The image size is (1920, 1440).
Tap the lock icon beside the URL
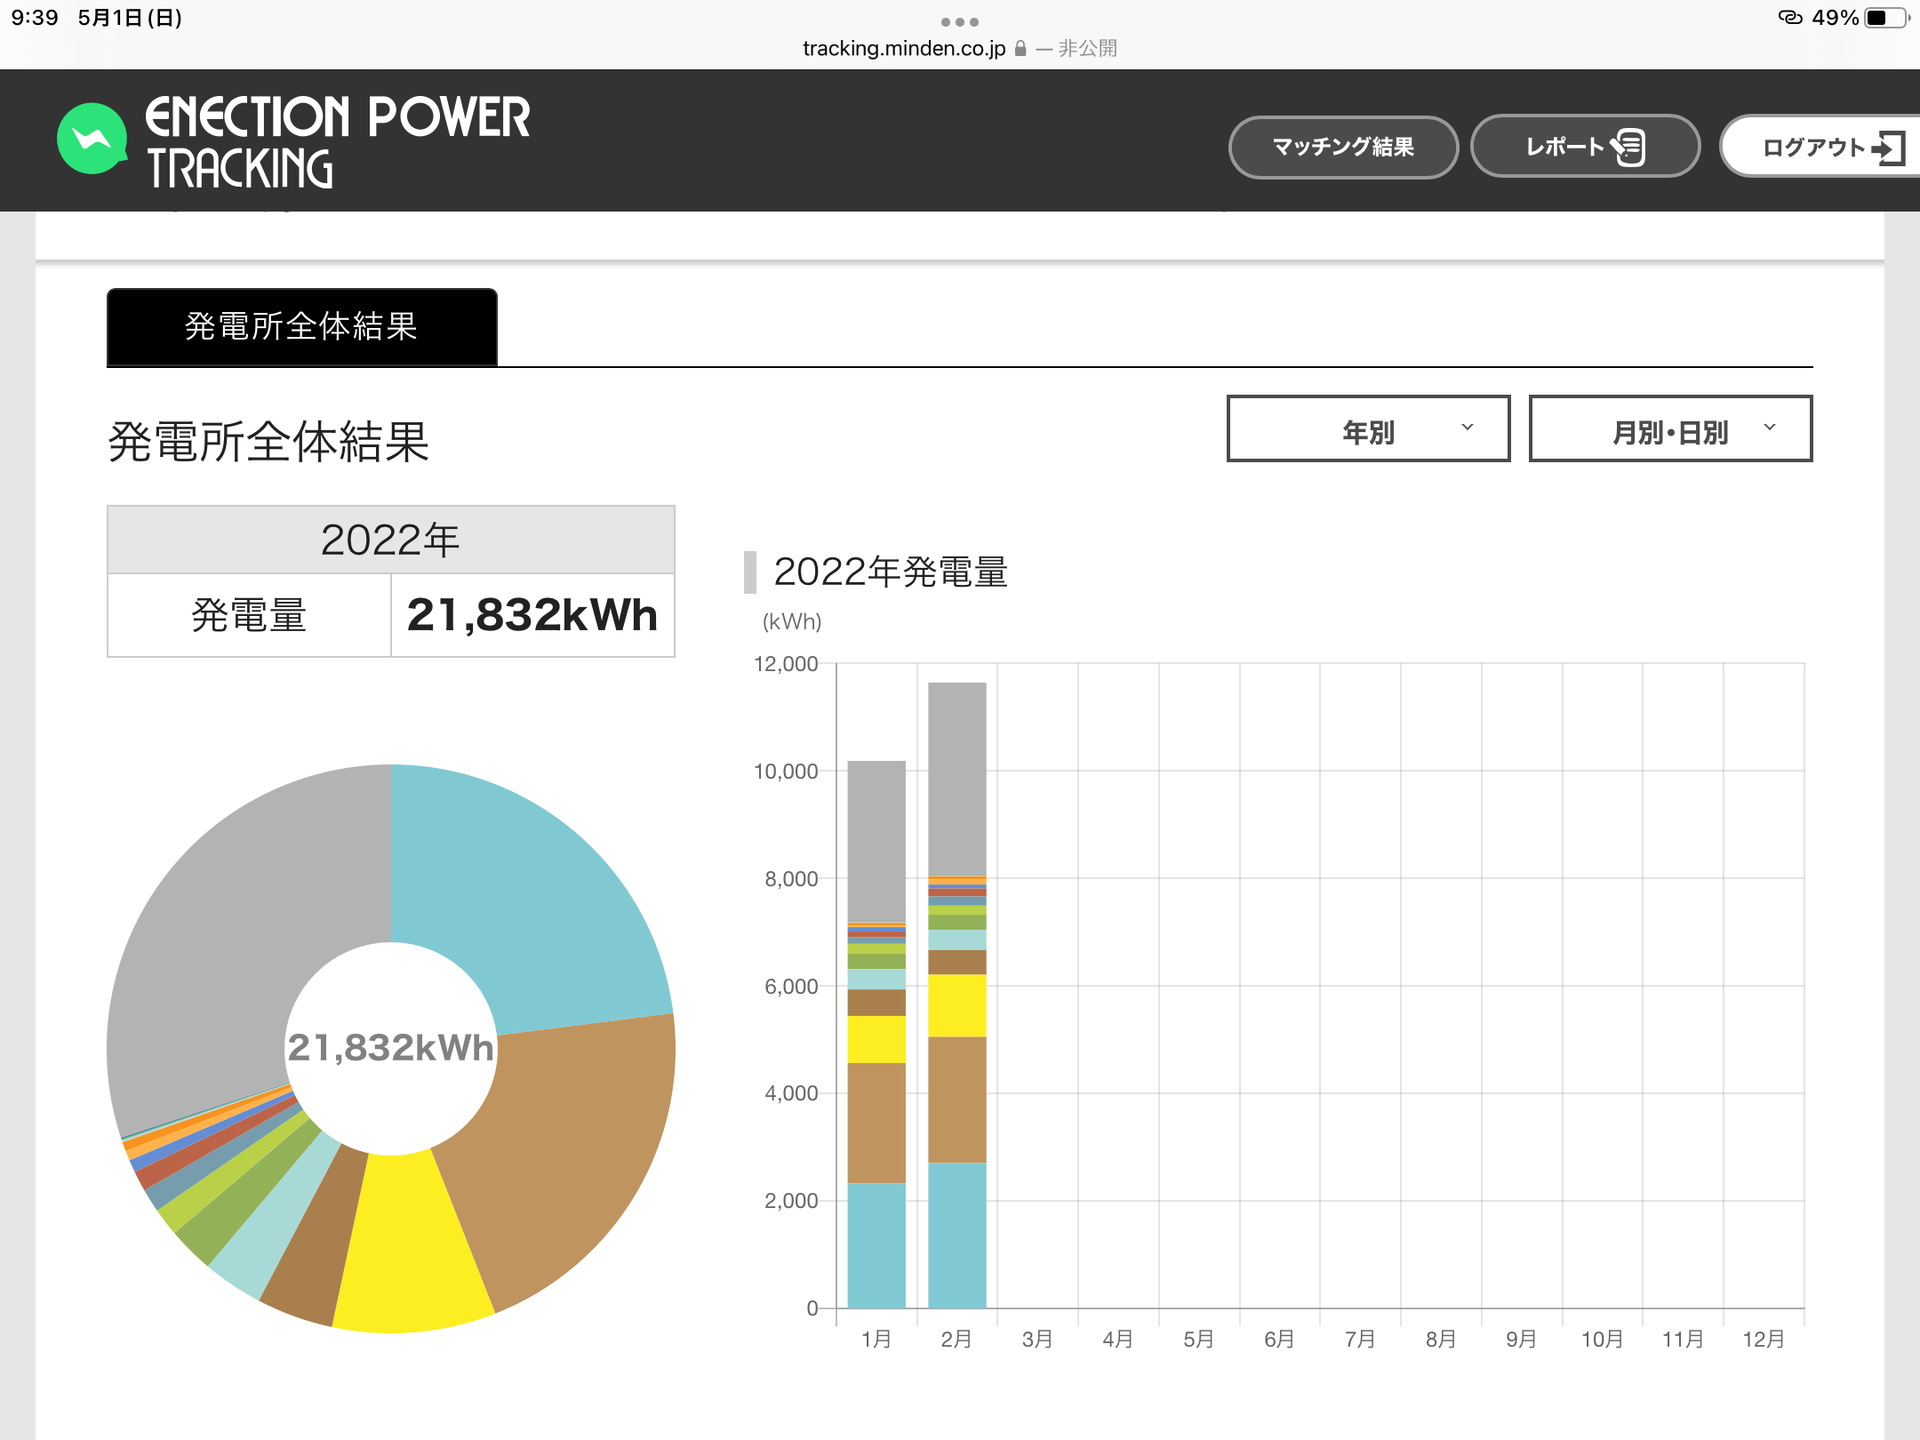tap(1020, 48)
